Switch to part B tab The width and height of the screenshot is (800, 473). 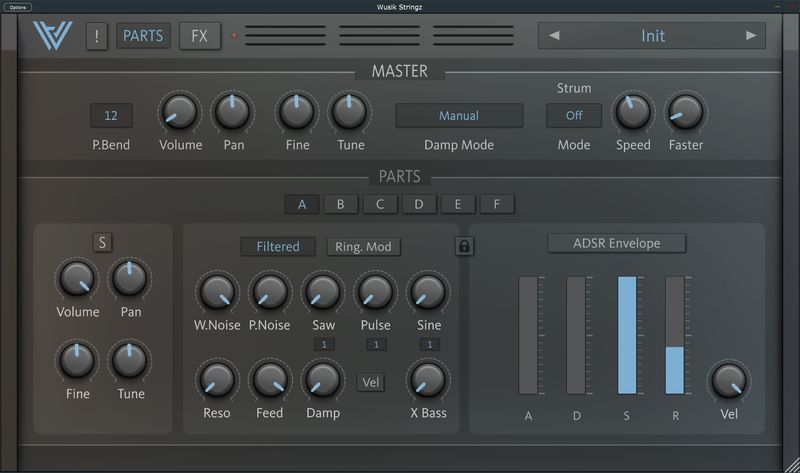(340, 205)
